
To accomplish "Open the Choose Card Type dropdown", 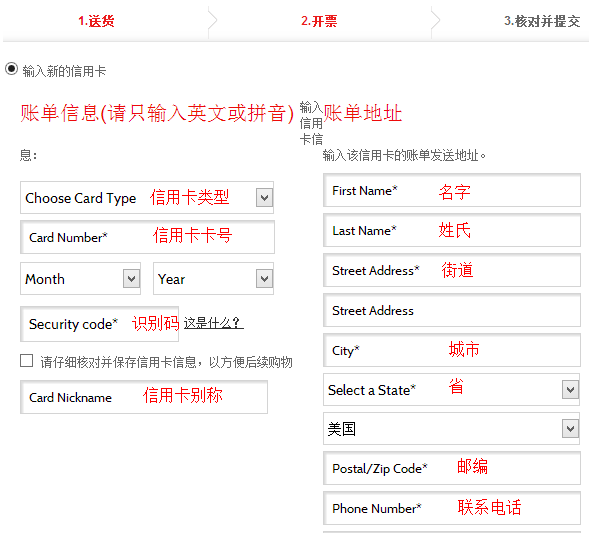I will (x=147, y=198).
